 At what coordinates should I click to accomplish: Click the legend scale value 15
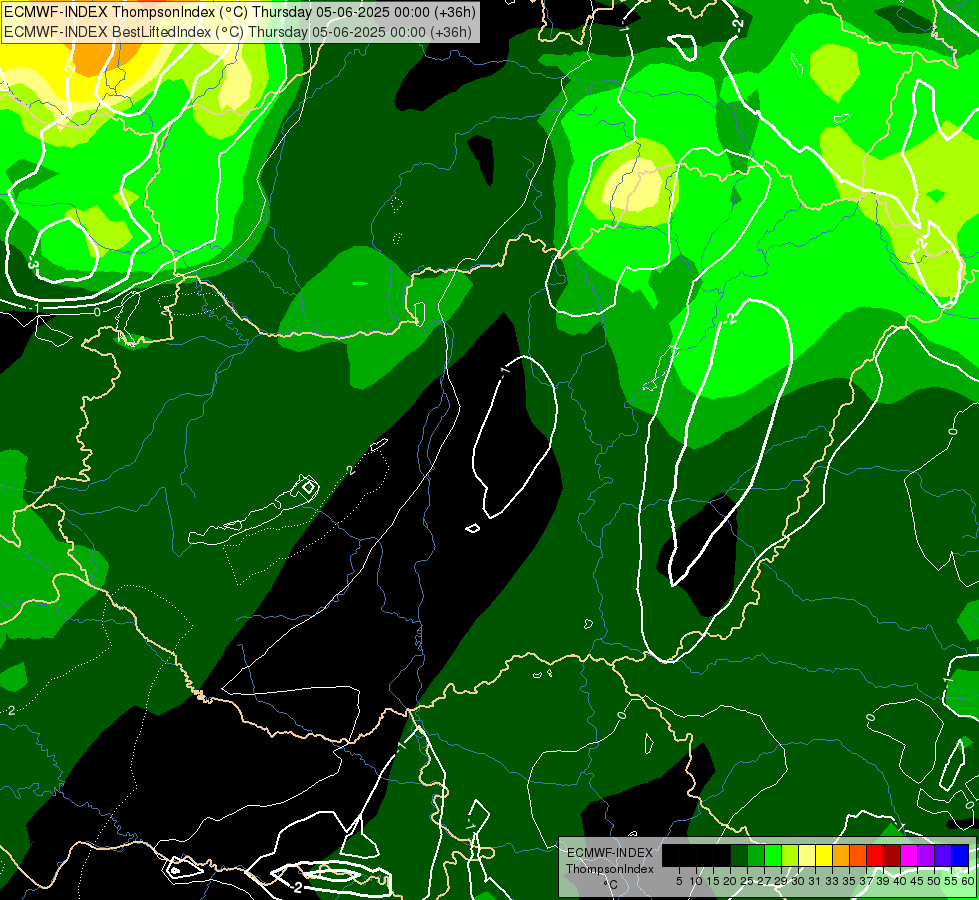pyautogui.click(x=714, y=881)
